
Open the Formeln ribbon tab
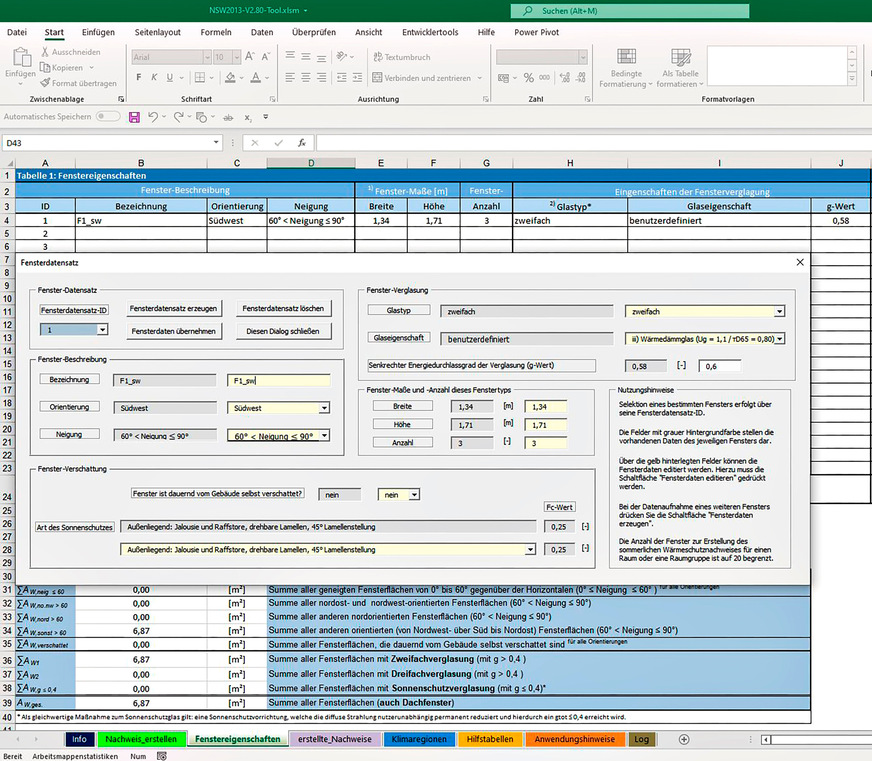coord(216,32)
